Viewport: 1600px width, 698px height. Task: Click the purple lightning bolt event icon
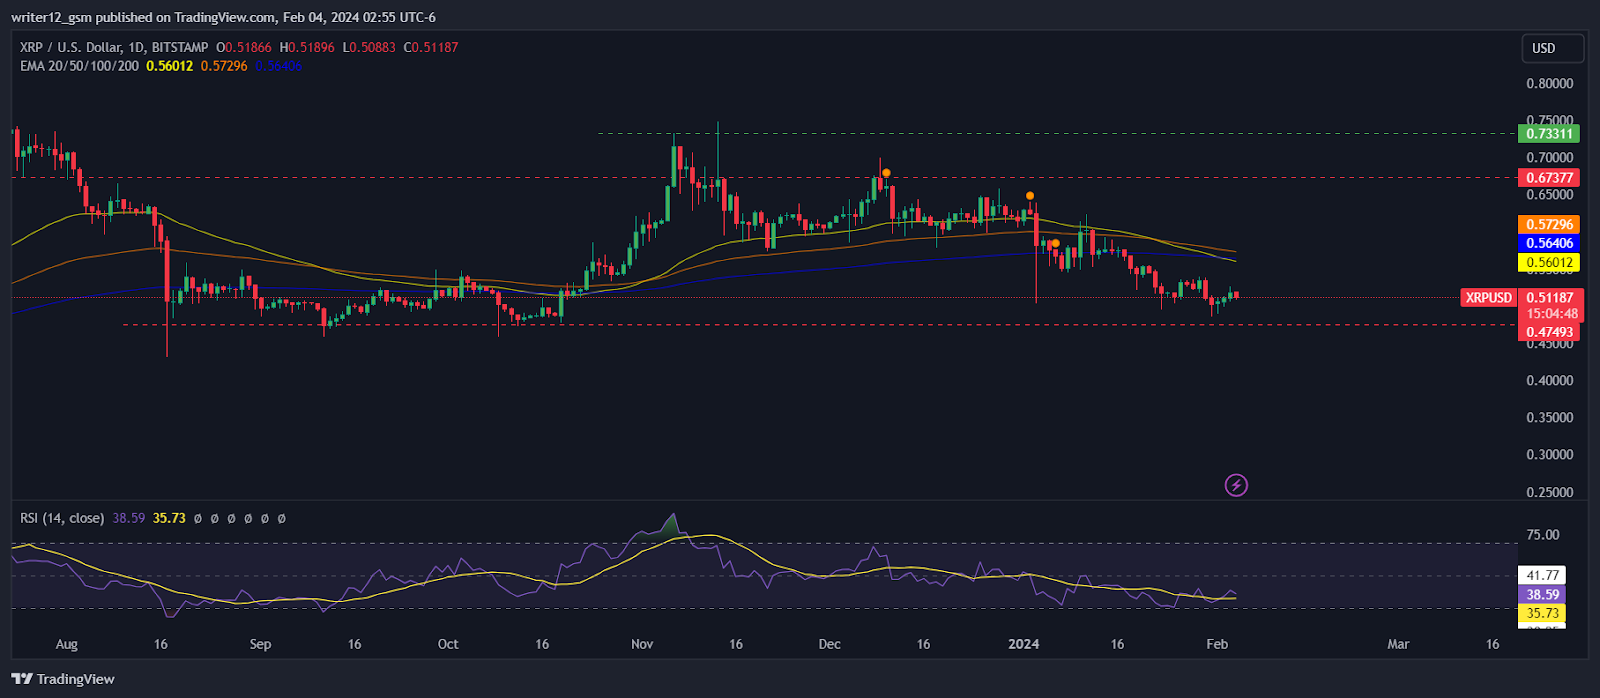point(1236,486)
